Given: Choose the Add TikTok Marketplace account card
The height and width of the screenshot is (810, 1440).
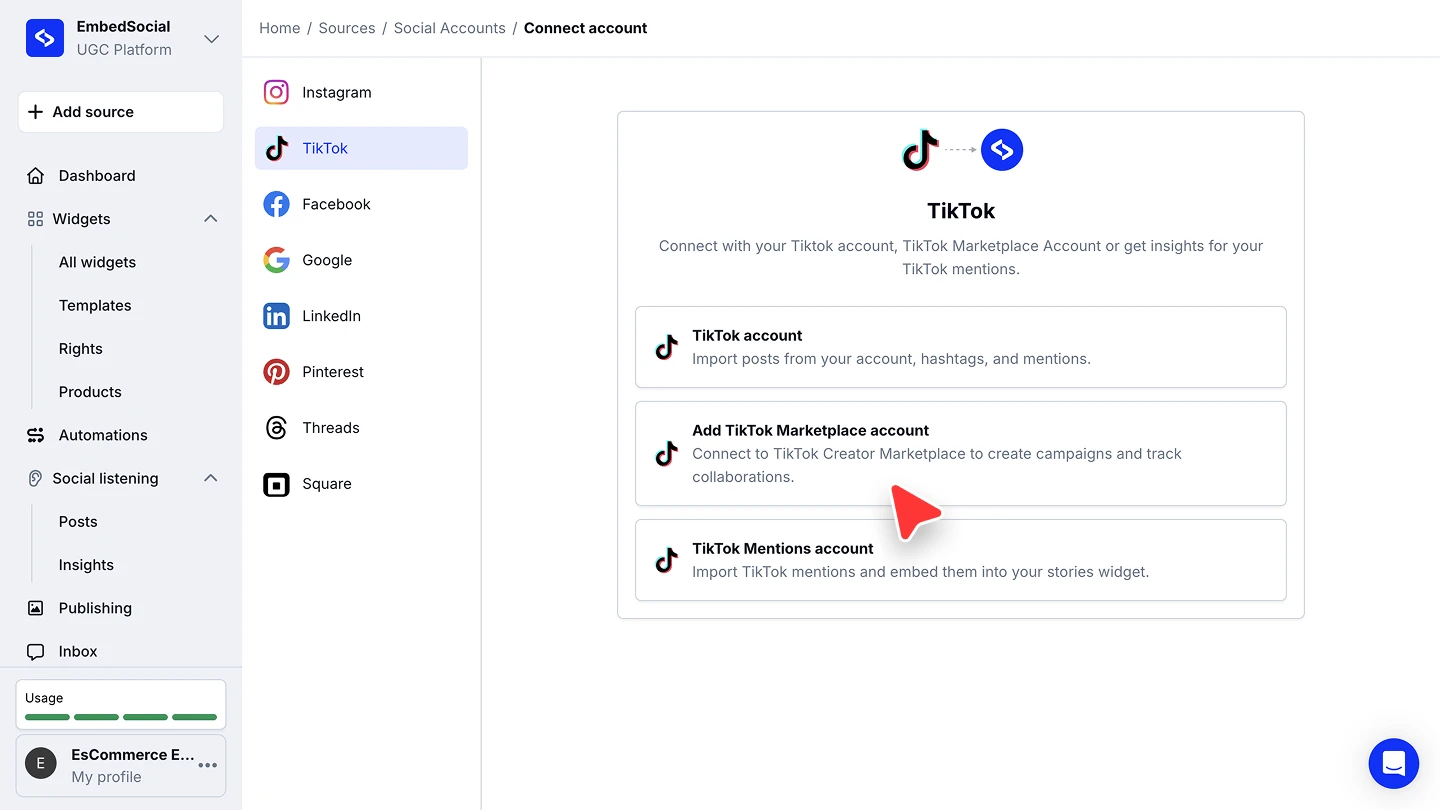Looking at the screenshot, I should [x=961, y=454].
